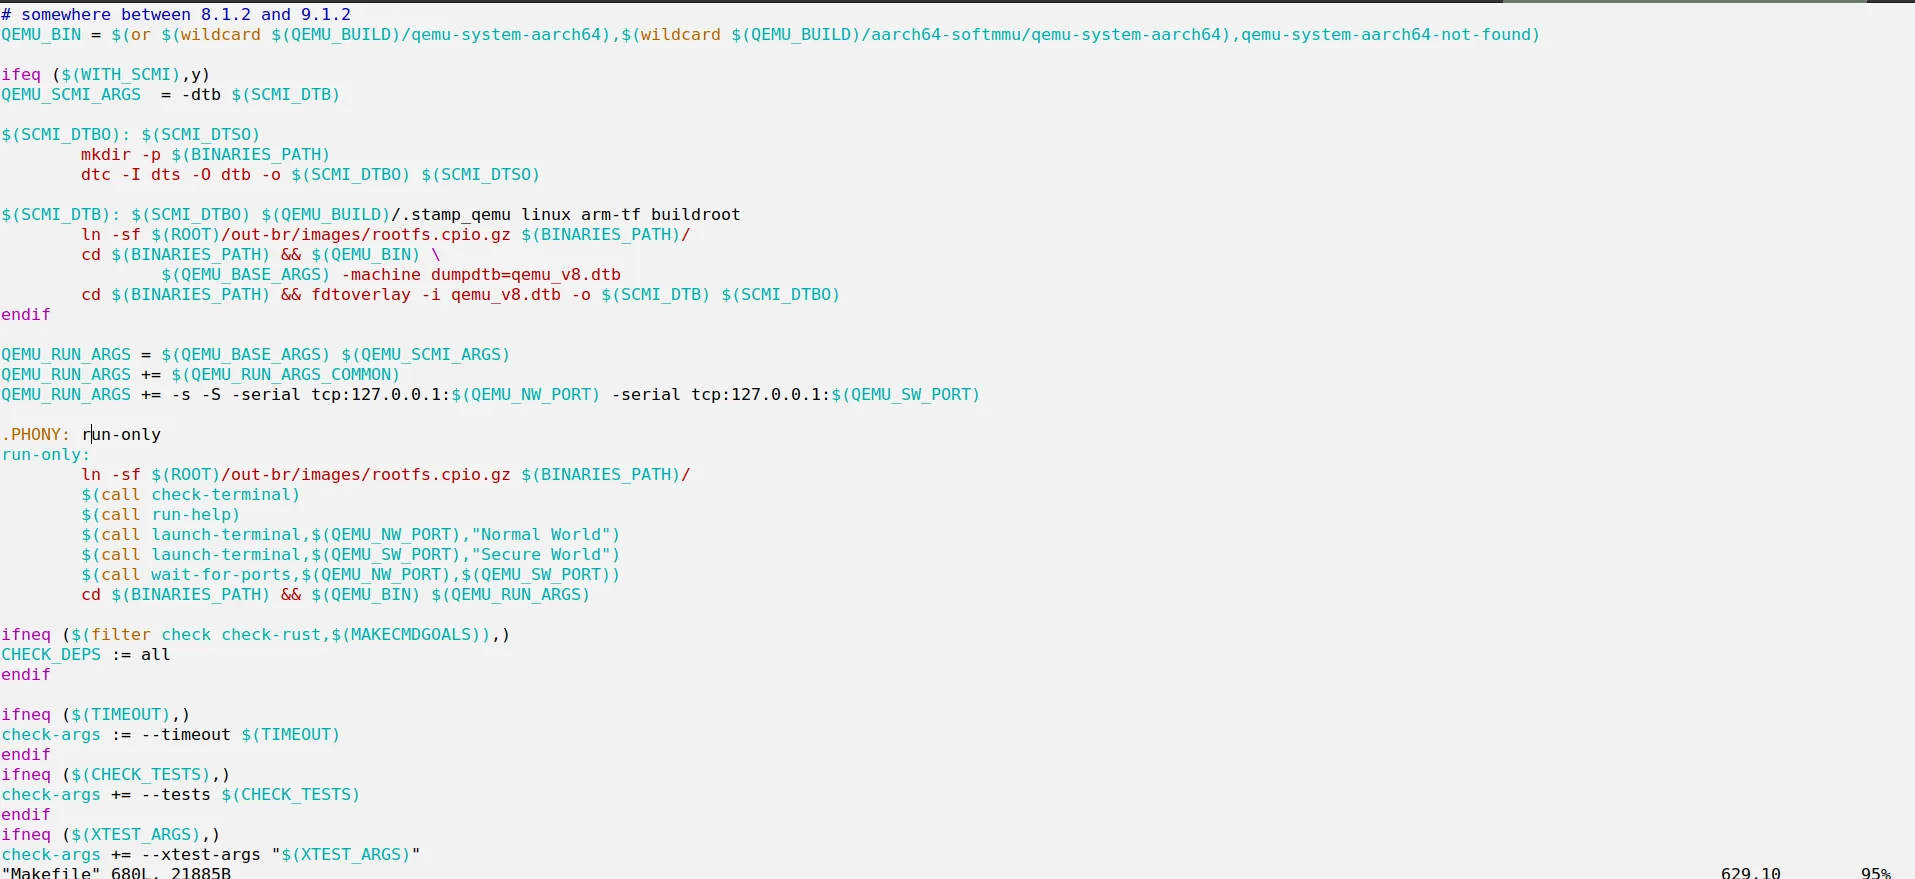1915x879 pixels.
Task: Click the --xtest-args check-args line
Action: click(211, 855)
